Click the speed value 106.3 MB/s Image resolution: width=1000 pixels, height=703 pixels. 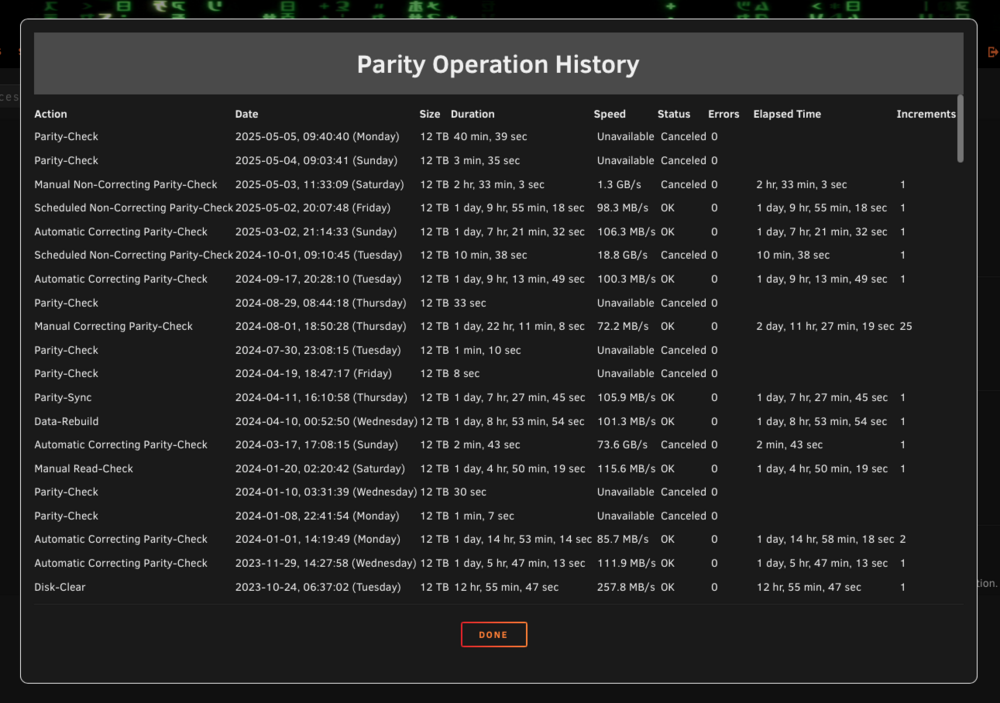(626, 232)
